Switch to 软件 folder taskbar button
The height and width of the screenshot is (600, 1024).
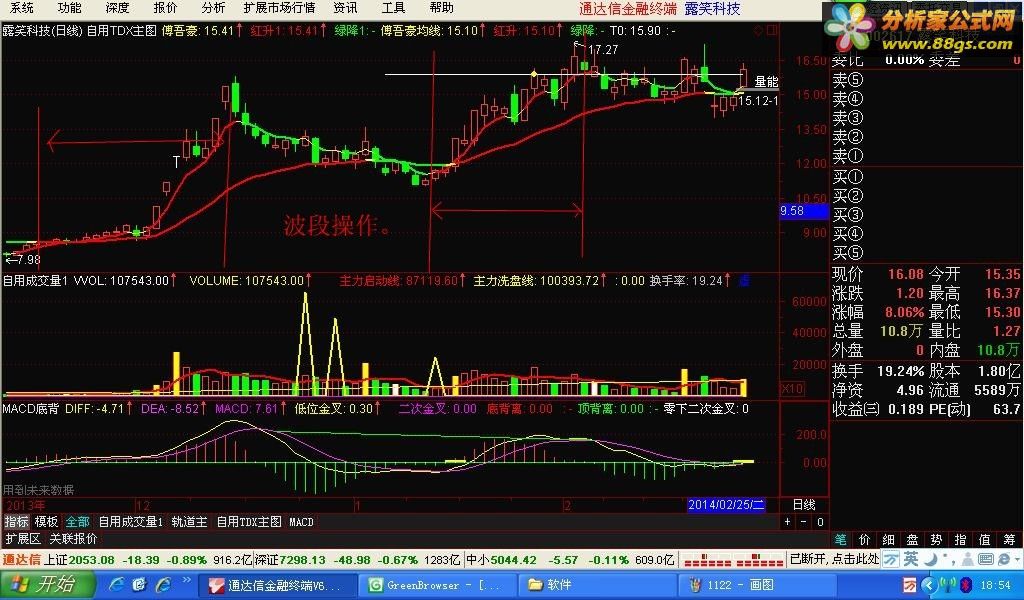coord(596,585)
